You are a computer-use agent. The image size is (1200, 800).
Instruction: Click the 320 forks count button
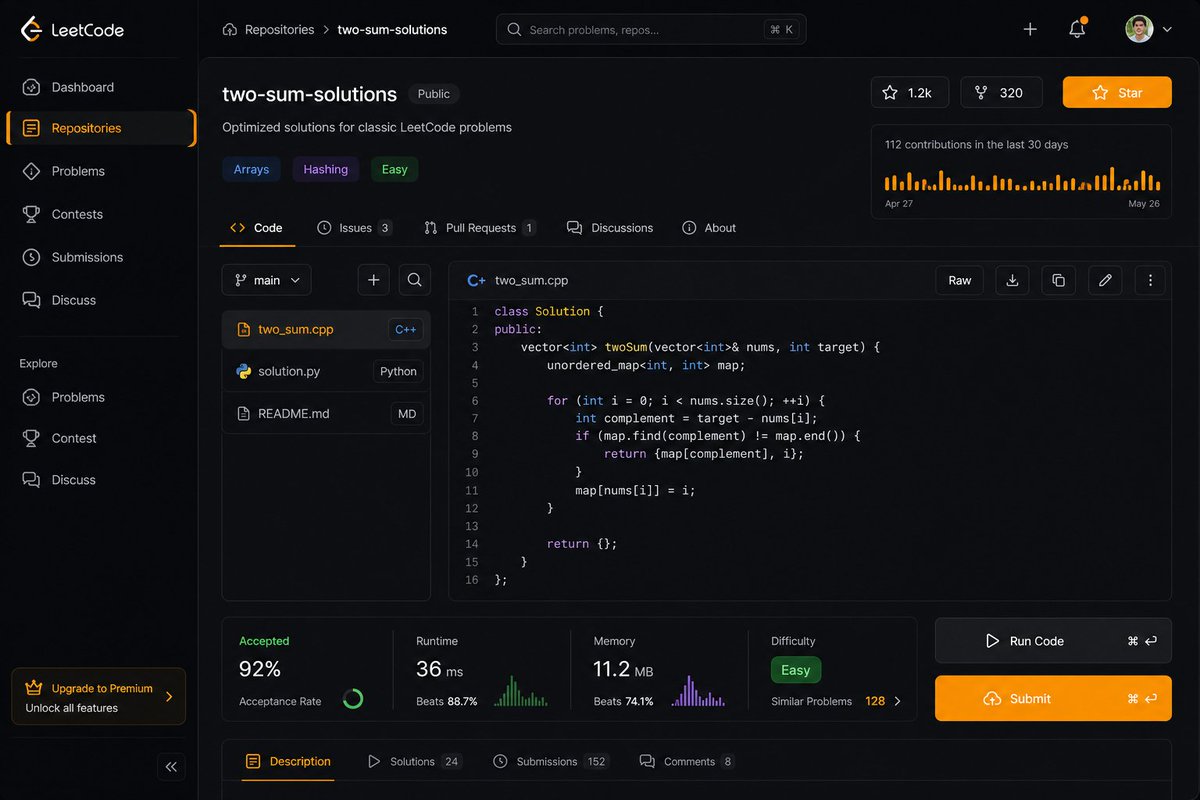[x=1001, y=92]
